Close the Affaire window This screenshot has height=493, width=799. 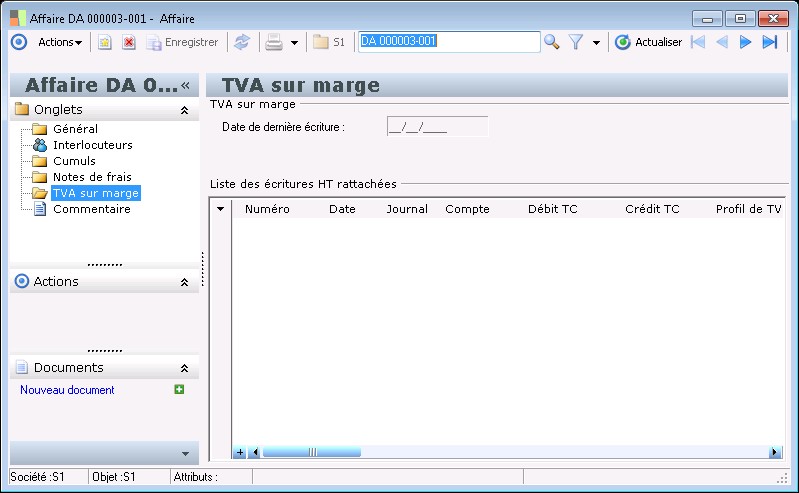pyautogui.click(x=773, y=19)
